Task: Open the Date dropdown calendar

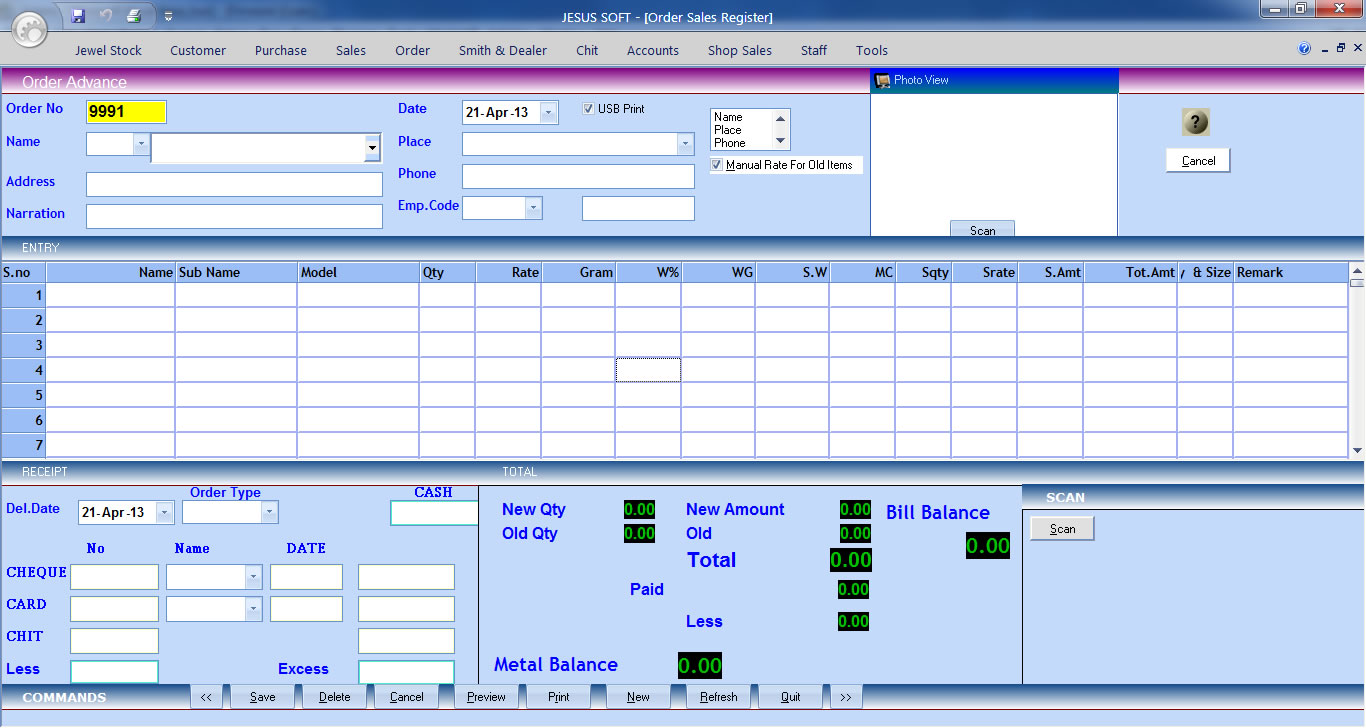Action: tap(548, 113)
